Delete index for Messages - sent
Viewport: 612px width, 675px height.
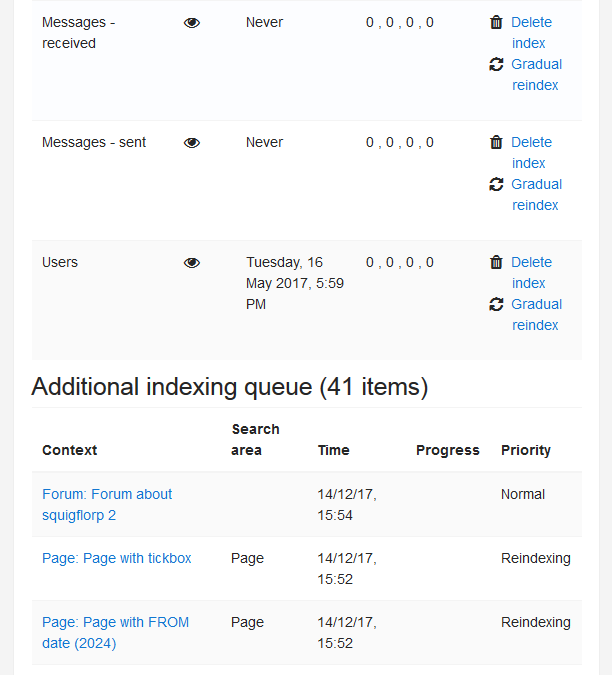click(532, 152)
